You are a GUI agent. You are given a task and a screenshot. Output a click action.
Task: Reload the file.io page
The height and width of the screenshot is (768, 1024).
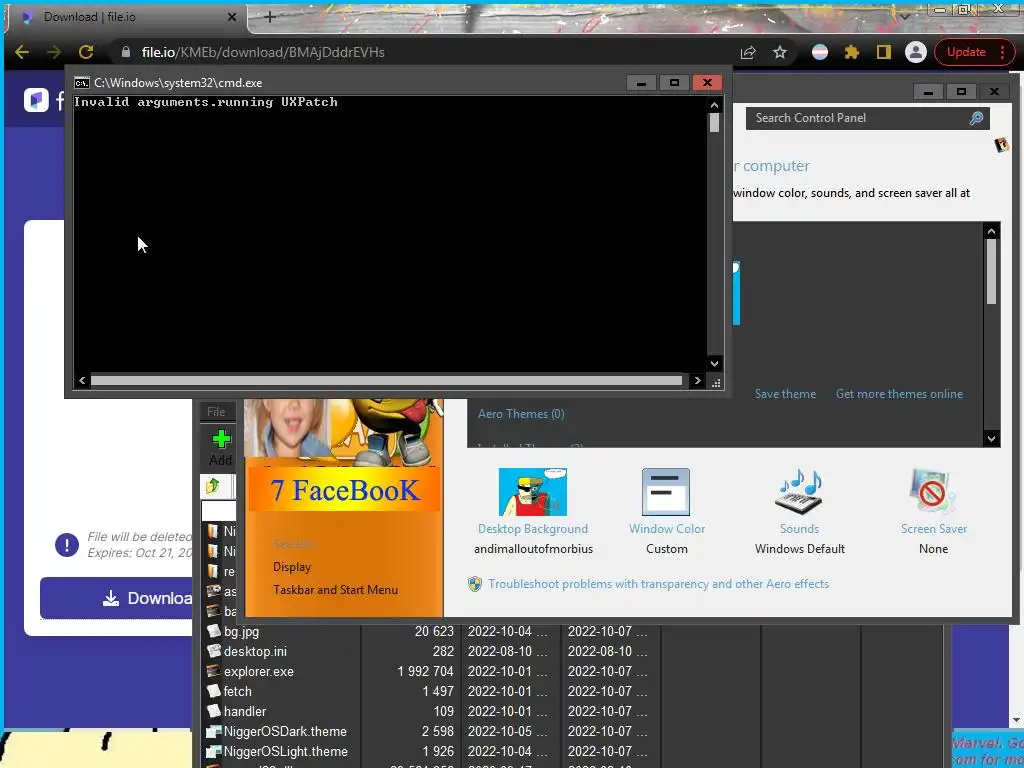(86, 52)
